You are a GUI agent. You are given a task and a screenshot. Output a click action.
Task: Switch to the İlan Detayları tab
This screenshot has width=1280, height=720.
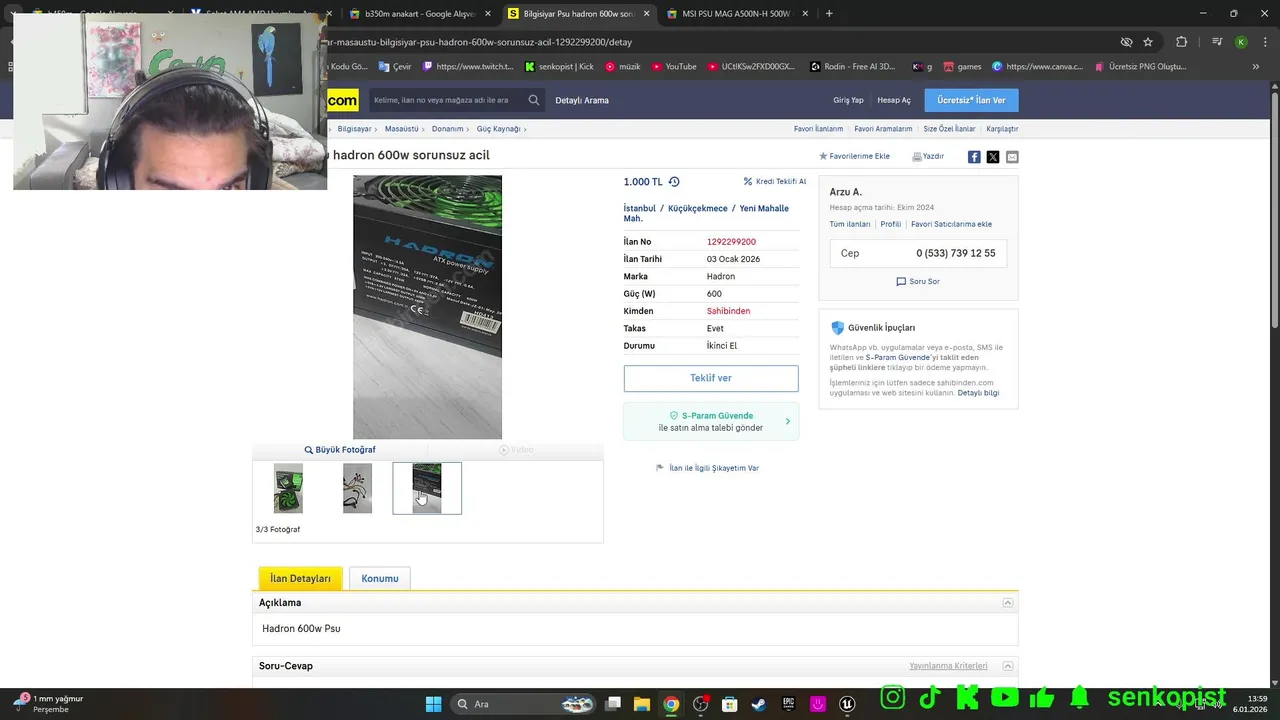(300, 578)
